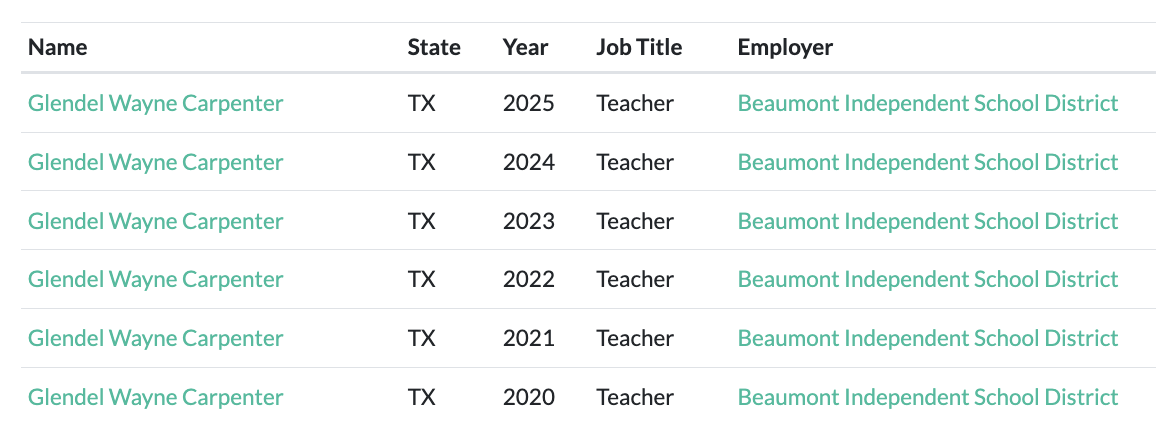Image resolution: width=1156 pixels, height=448 pixels.
Task: Open Glendel Wayne Carpenter's 2025 record
Action: (x=156, y=104)
